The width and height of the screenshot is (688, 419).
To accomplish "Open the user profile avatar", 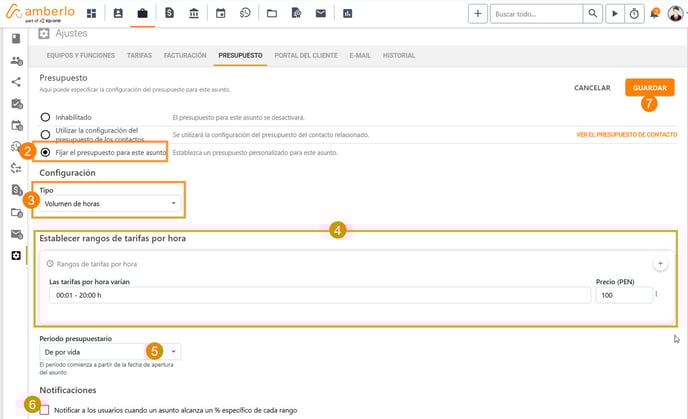I will pyautogui.click(x=675, y=14).
